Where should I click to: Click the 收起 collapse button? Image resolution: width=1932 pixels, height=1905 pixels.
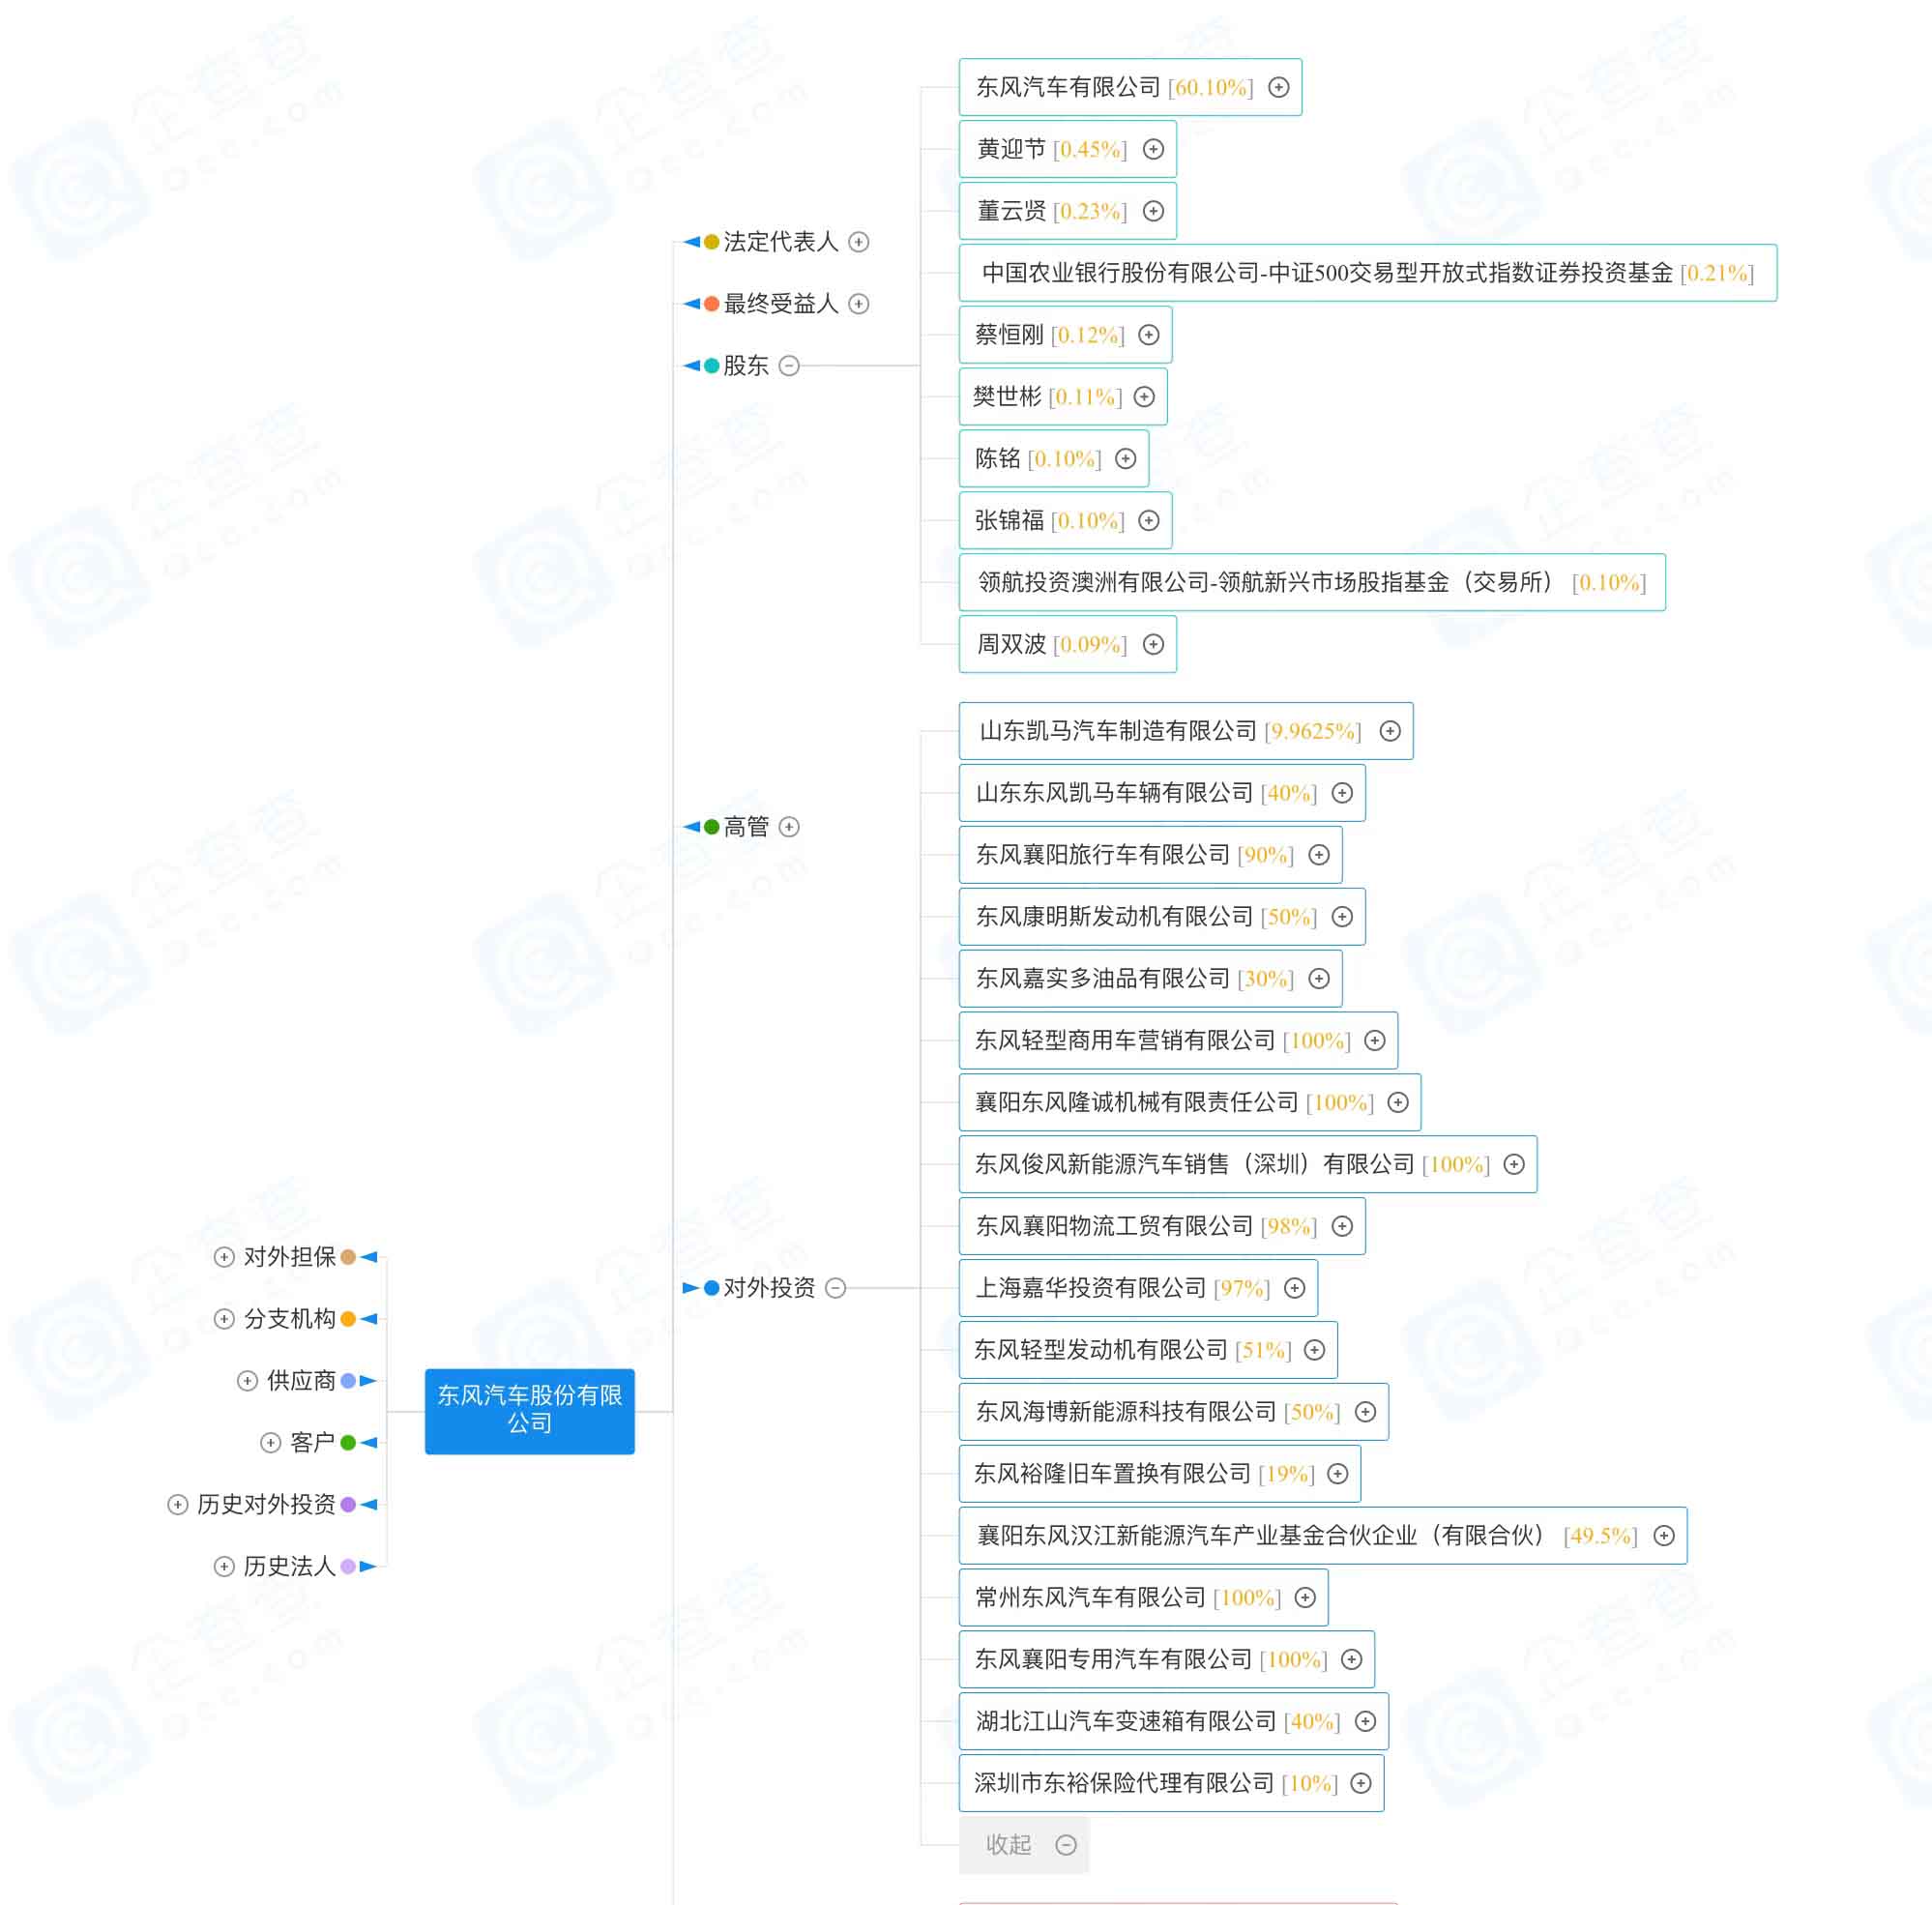1023,1845
